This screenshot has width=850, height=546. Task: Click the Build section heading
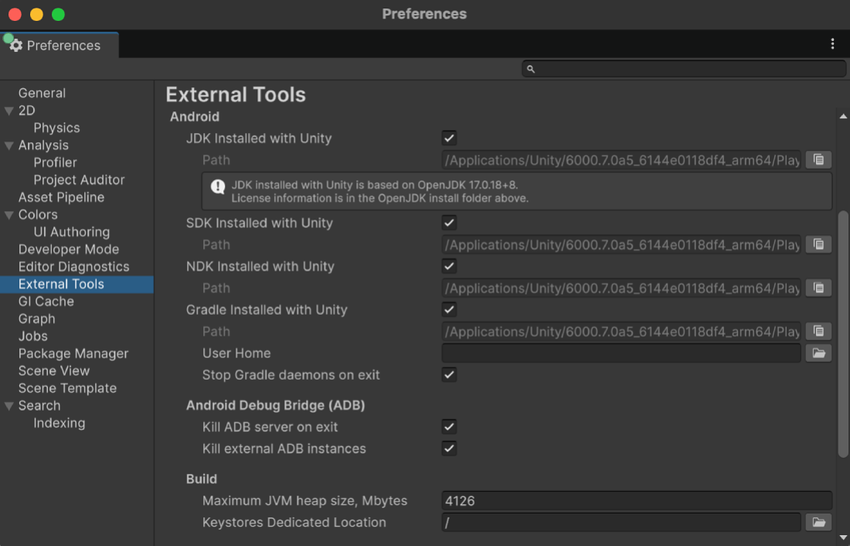tap(202, 479)
